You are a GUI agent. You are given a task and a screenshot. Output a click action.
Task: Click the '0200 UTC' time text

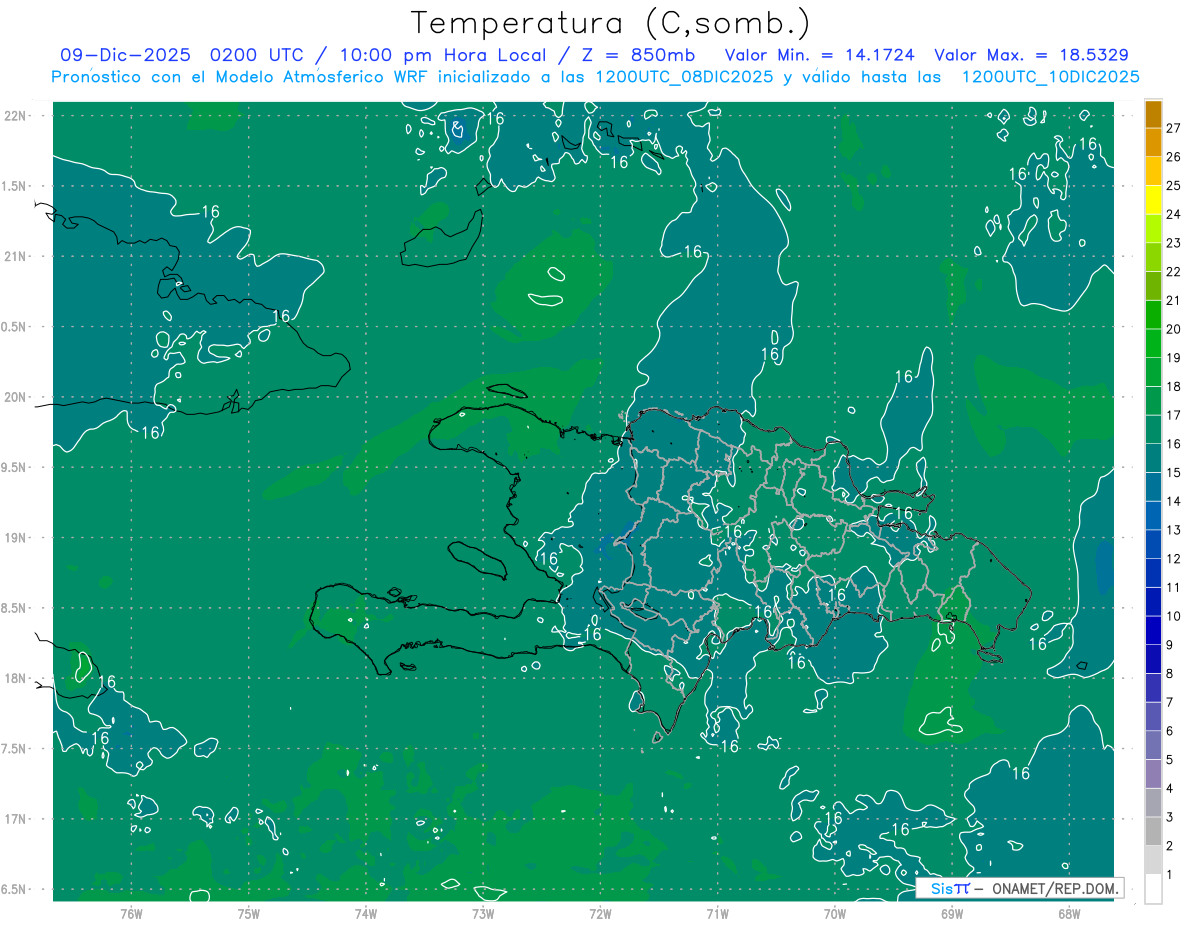pyautogui.click(x=258, y=55)
